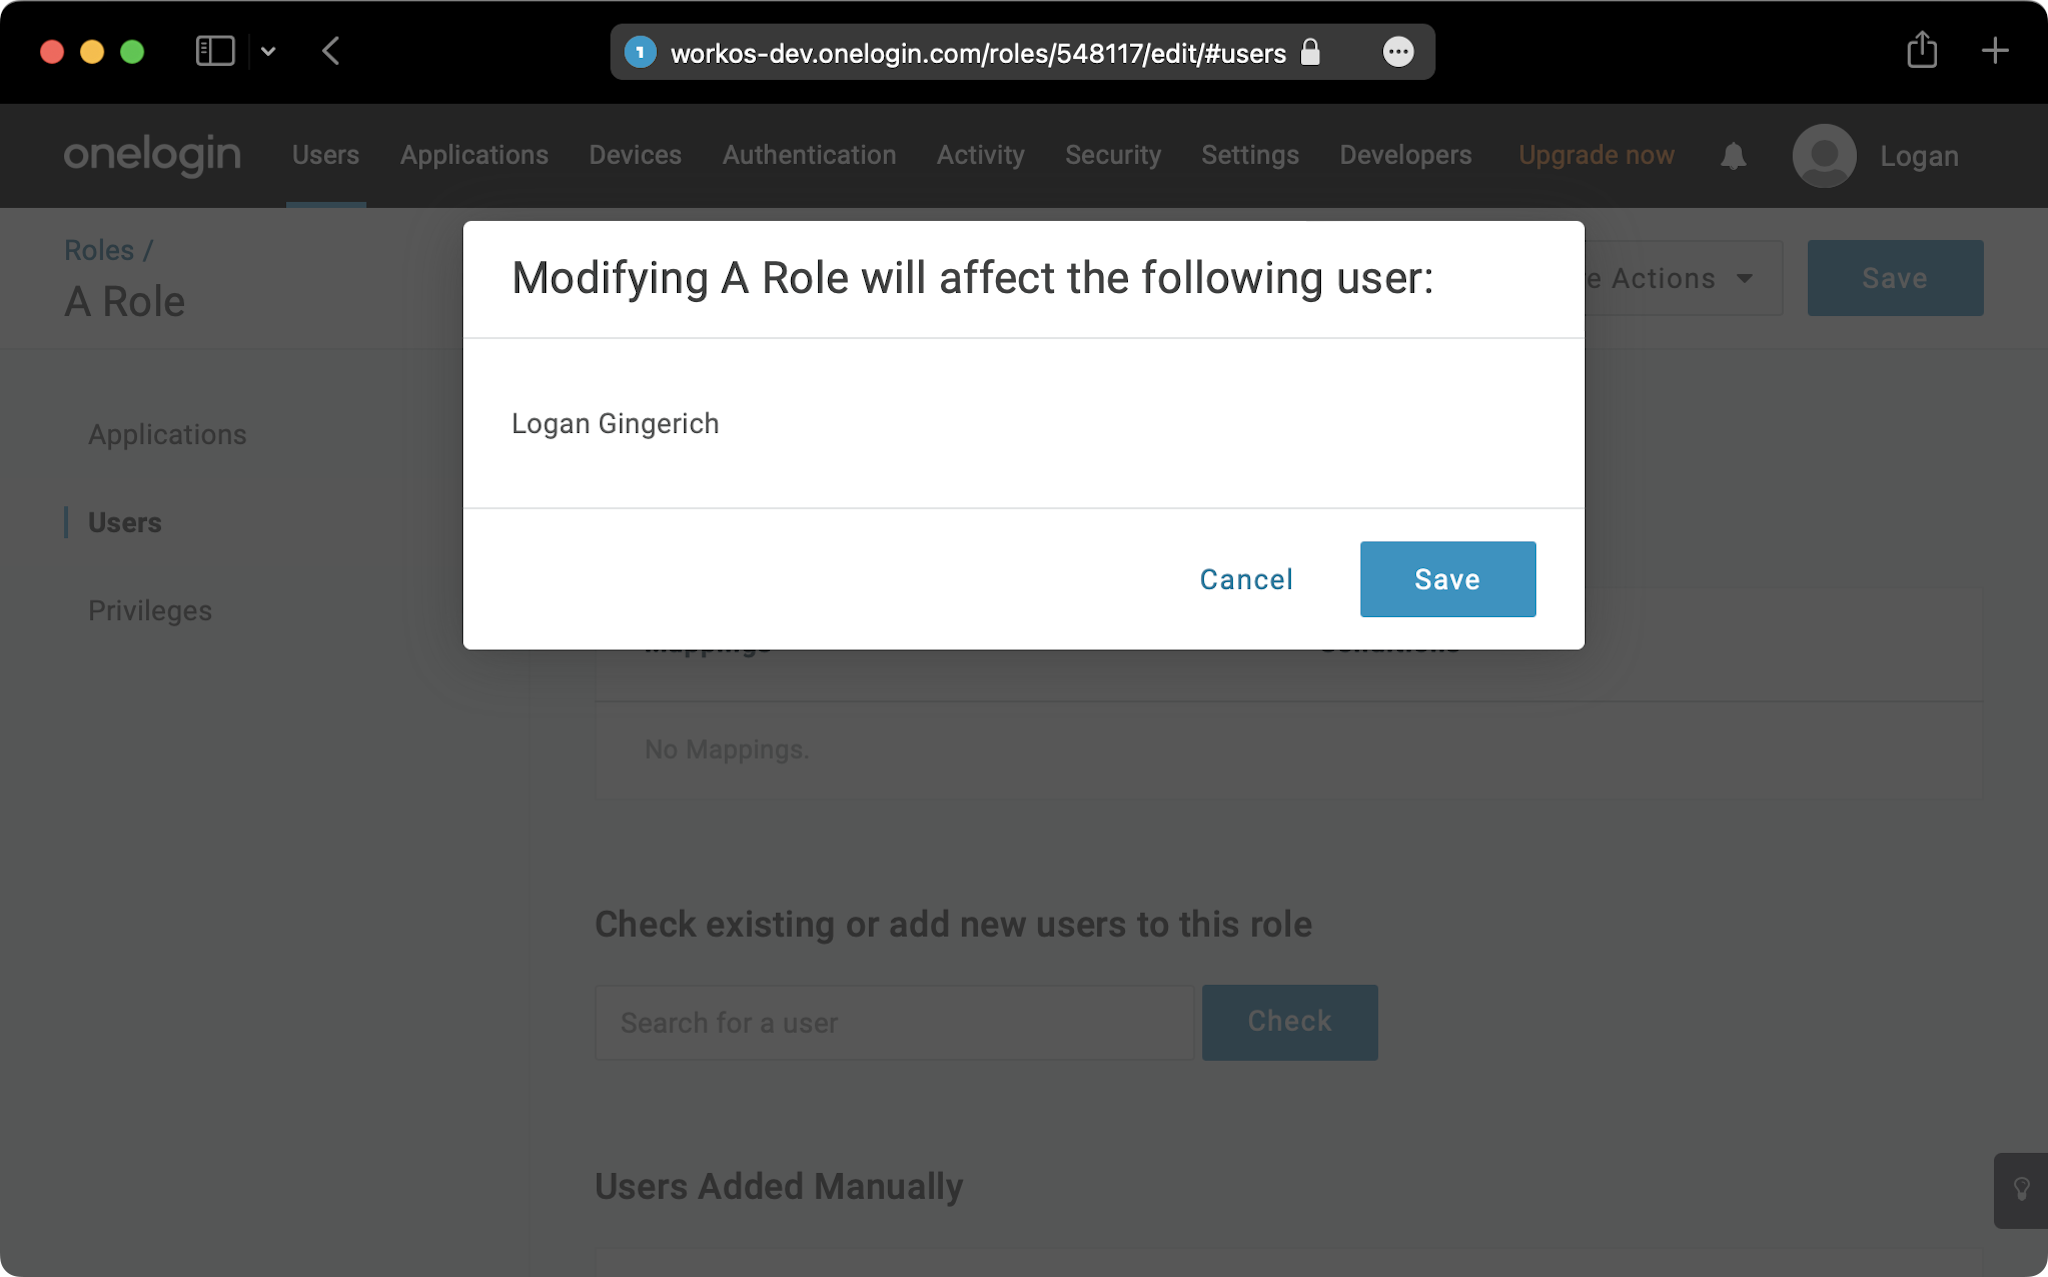Select the Applications sidebar tab
Viewport: 2048px width, 1277px height.
[168, 434]
